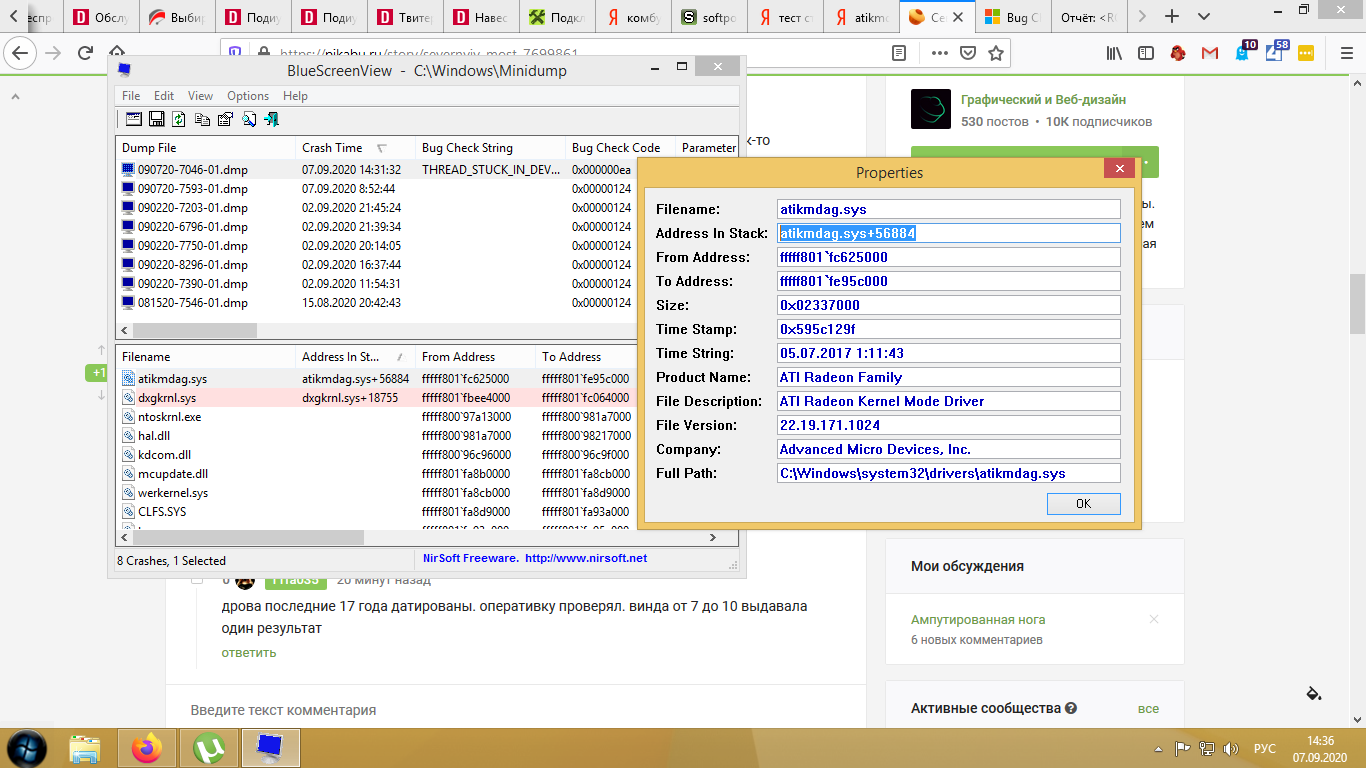This screenshot has width=1366, height=768.
Task: Open the Help menu in BlueScreenView
Action: [295, 96]
